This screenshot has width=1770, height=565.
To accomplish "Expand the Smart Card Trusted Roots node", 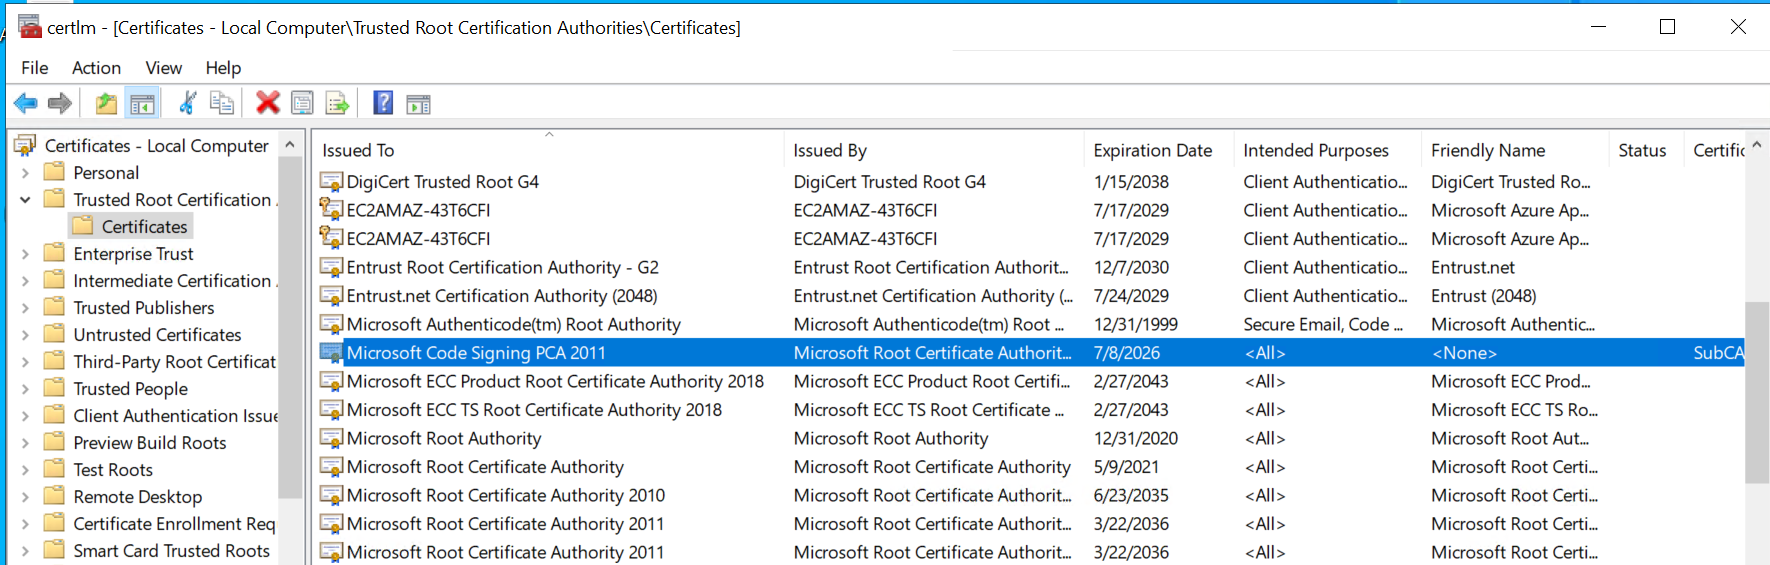I will point(25,551).
